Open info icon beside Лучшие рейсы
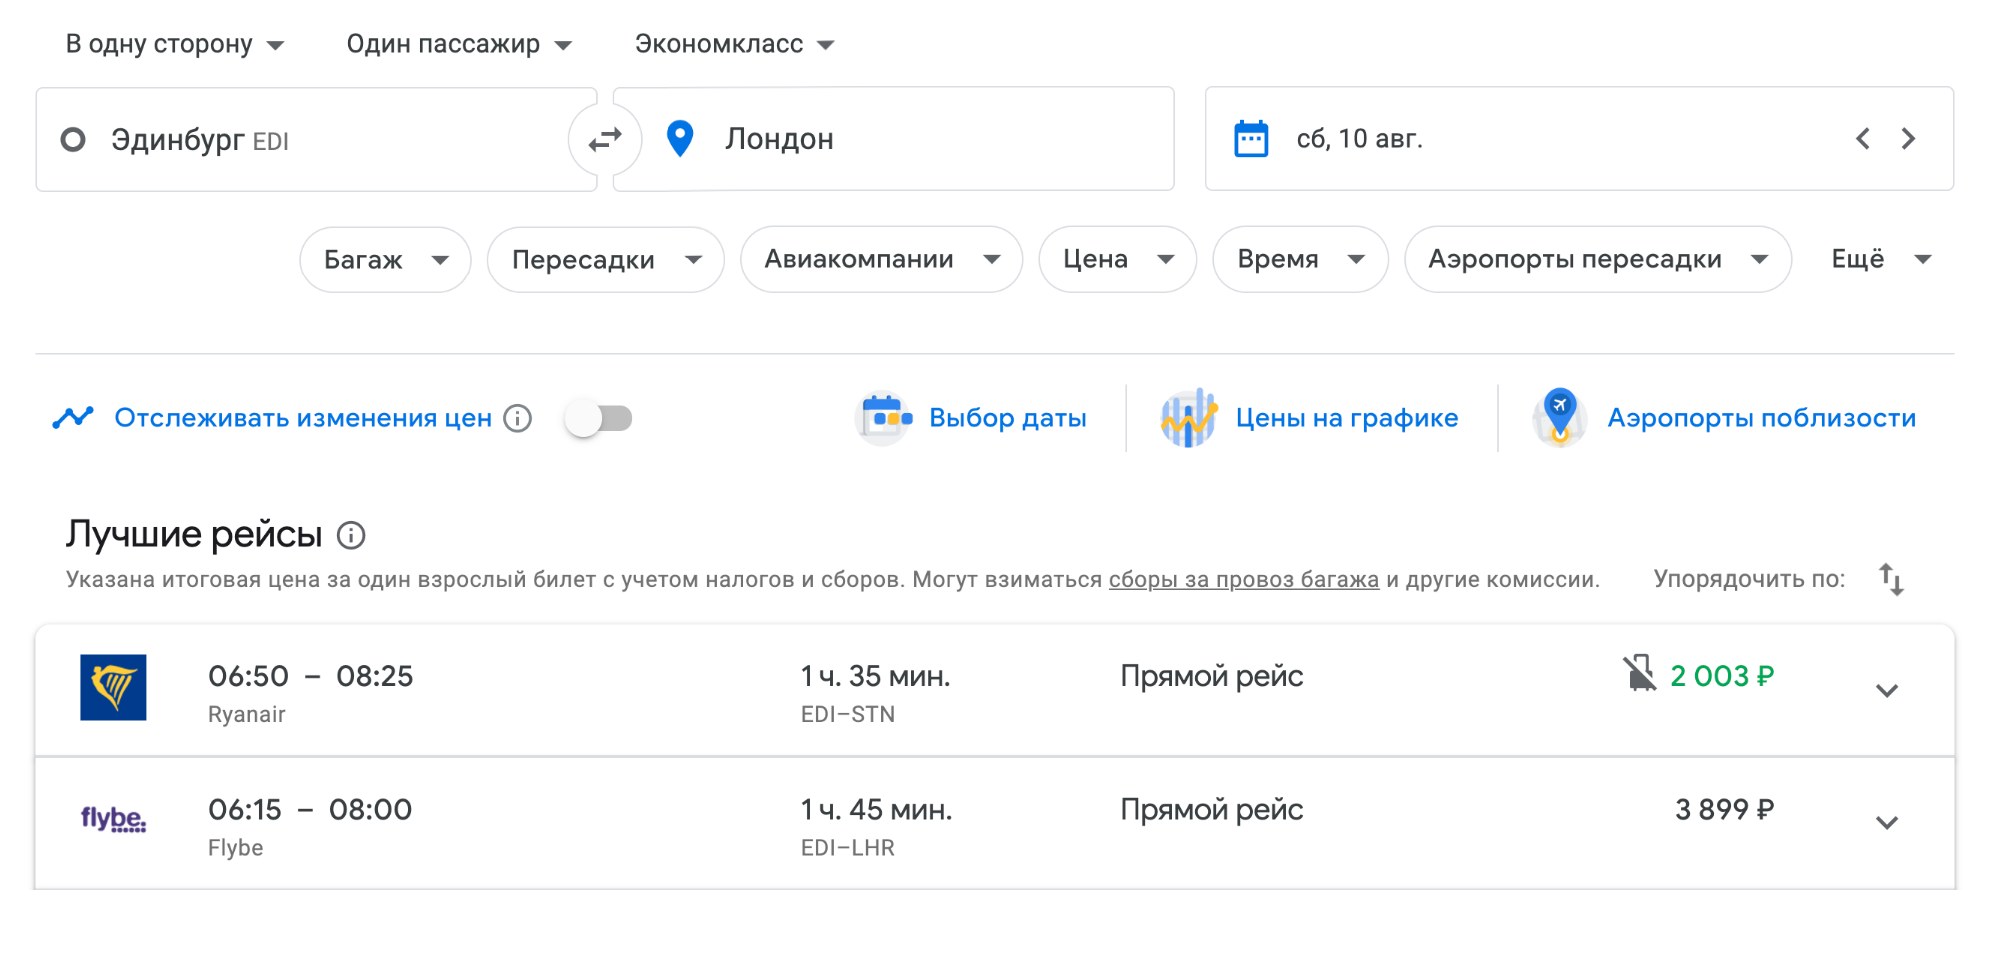Screen dimensions: 2000x961 click(351, 535)
